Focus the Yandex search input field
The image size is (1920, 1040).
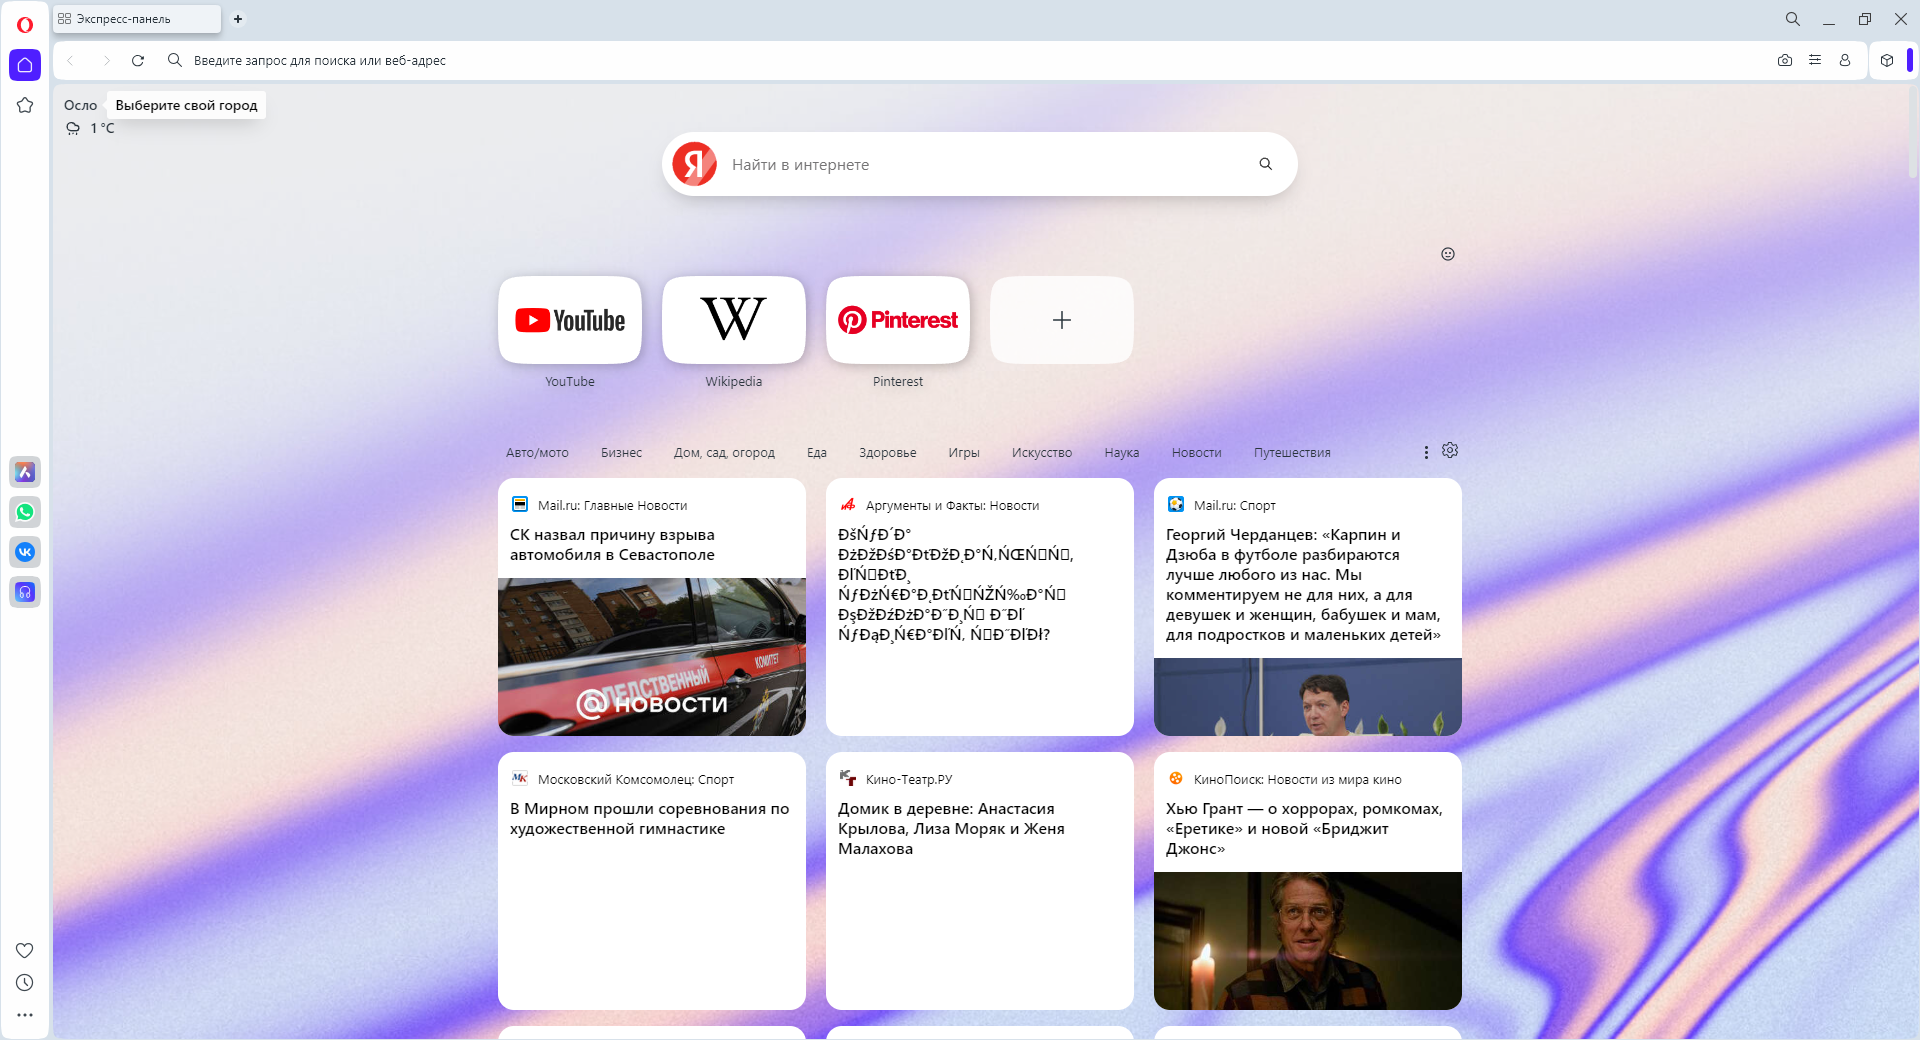click(x=985, y=164)
